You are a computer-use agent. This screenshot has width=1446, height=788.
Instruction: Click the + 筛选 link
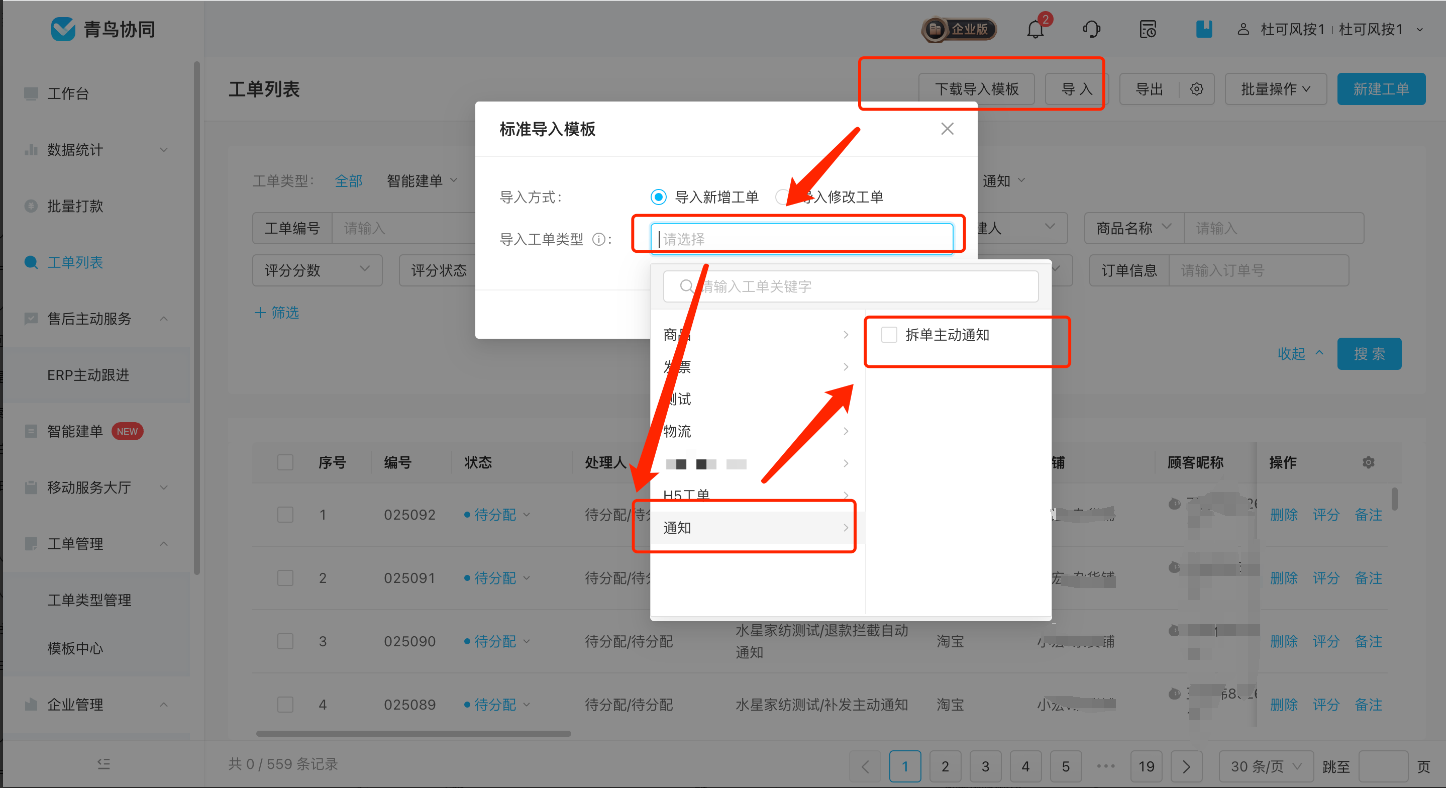[277, 313]
